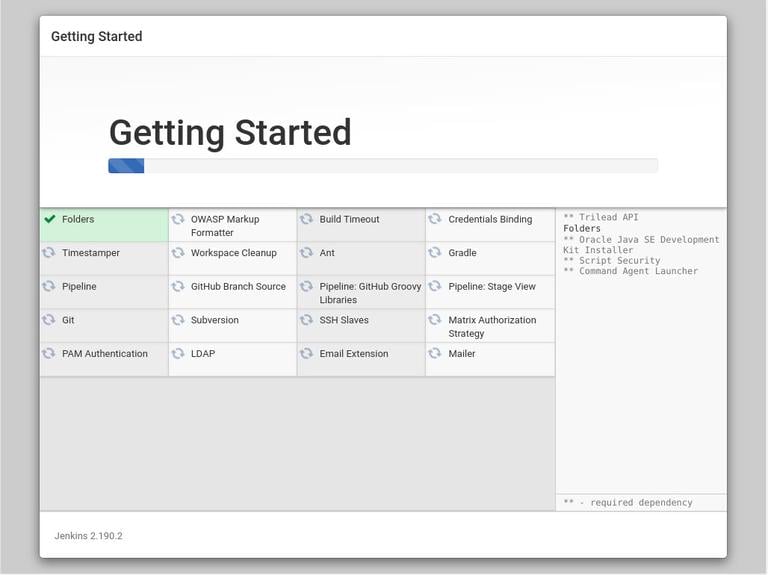Click the sync icon next to Pipeline
Viewport: 768px width, 575px height.
[x=49, y=286]
